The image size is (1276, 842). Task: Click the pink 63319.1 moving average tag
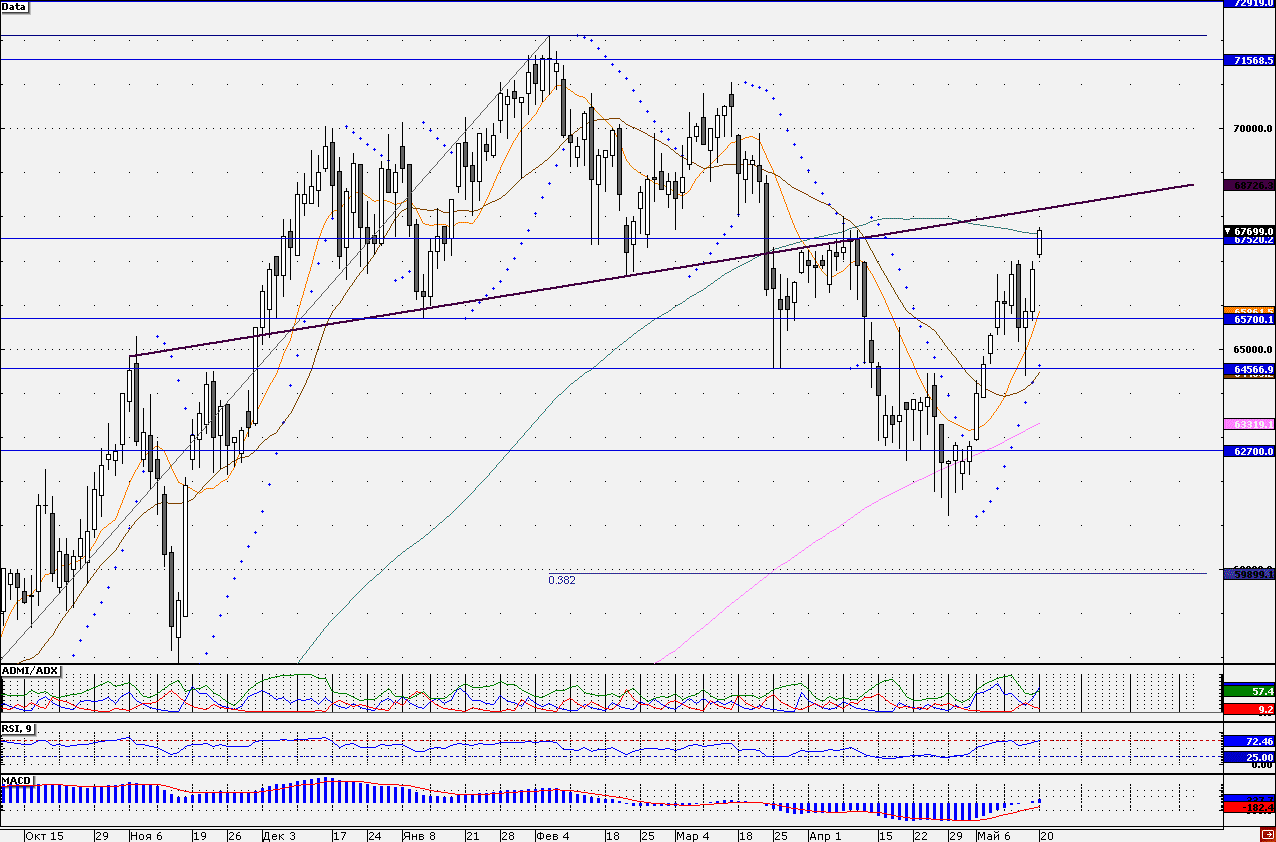click(x=1249, y=425)
